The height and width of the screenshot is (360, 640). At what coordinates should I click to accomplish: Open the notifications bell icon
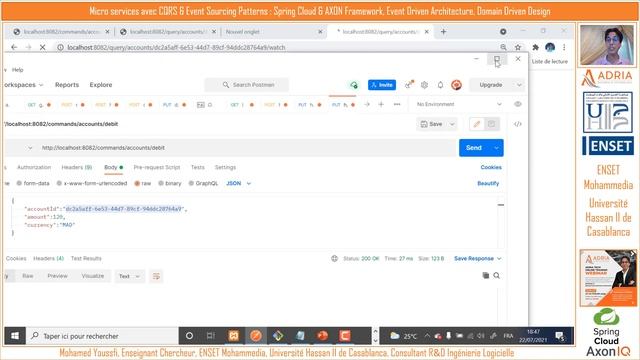tap(440, 85)
